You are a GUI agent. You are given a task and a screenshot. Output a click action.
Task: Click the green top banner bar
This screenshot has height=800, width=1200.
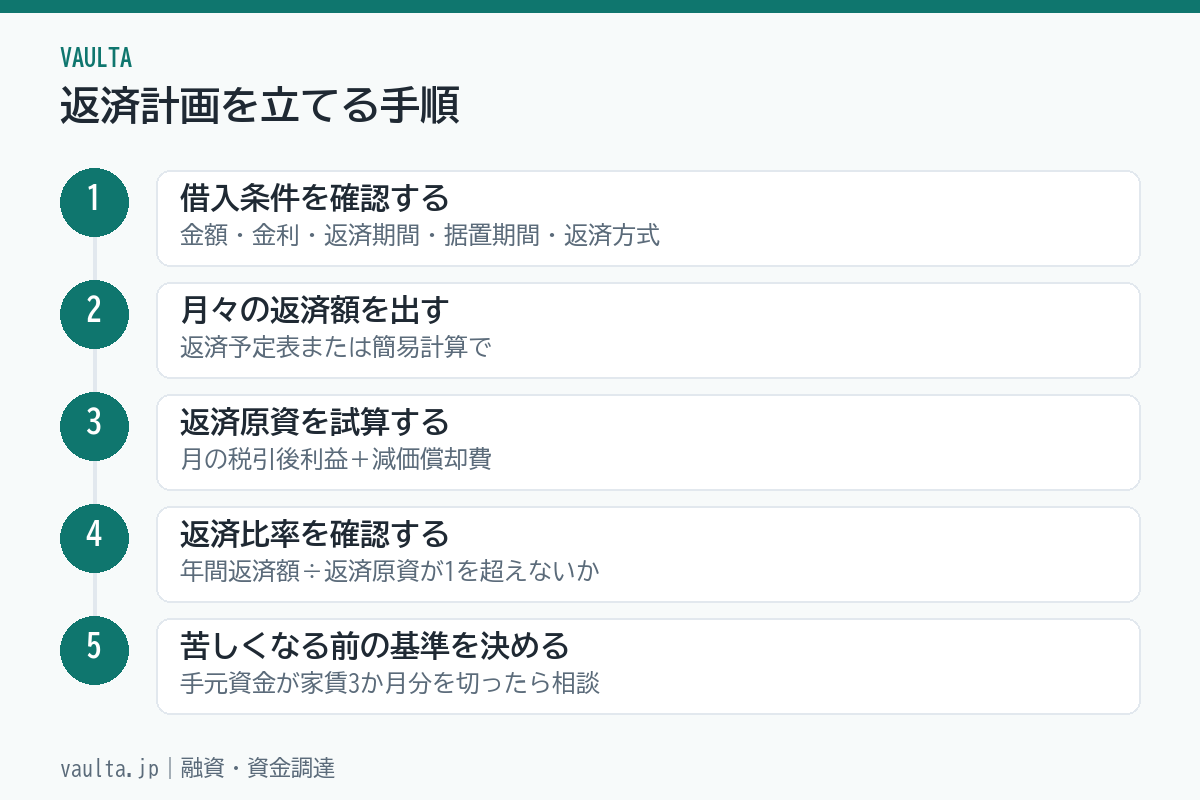point(600,6)
